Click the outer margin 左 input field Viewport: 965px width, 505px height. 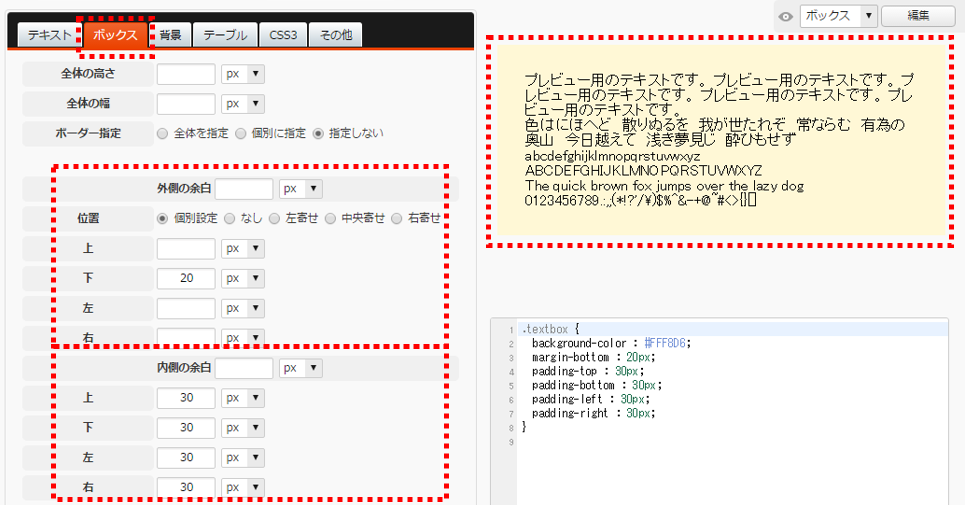pyautogui.click(x=186, y=308)
